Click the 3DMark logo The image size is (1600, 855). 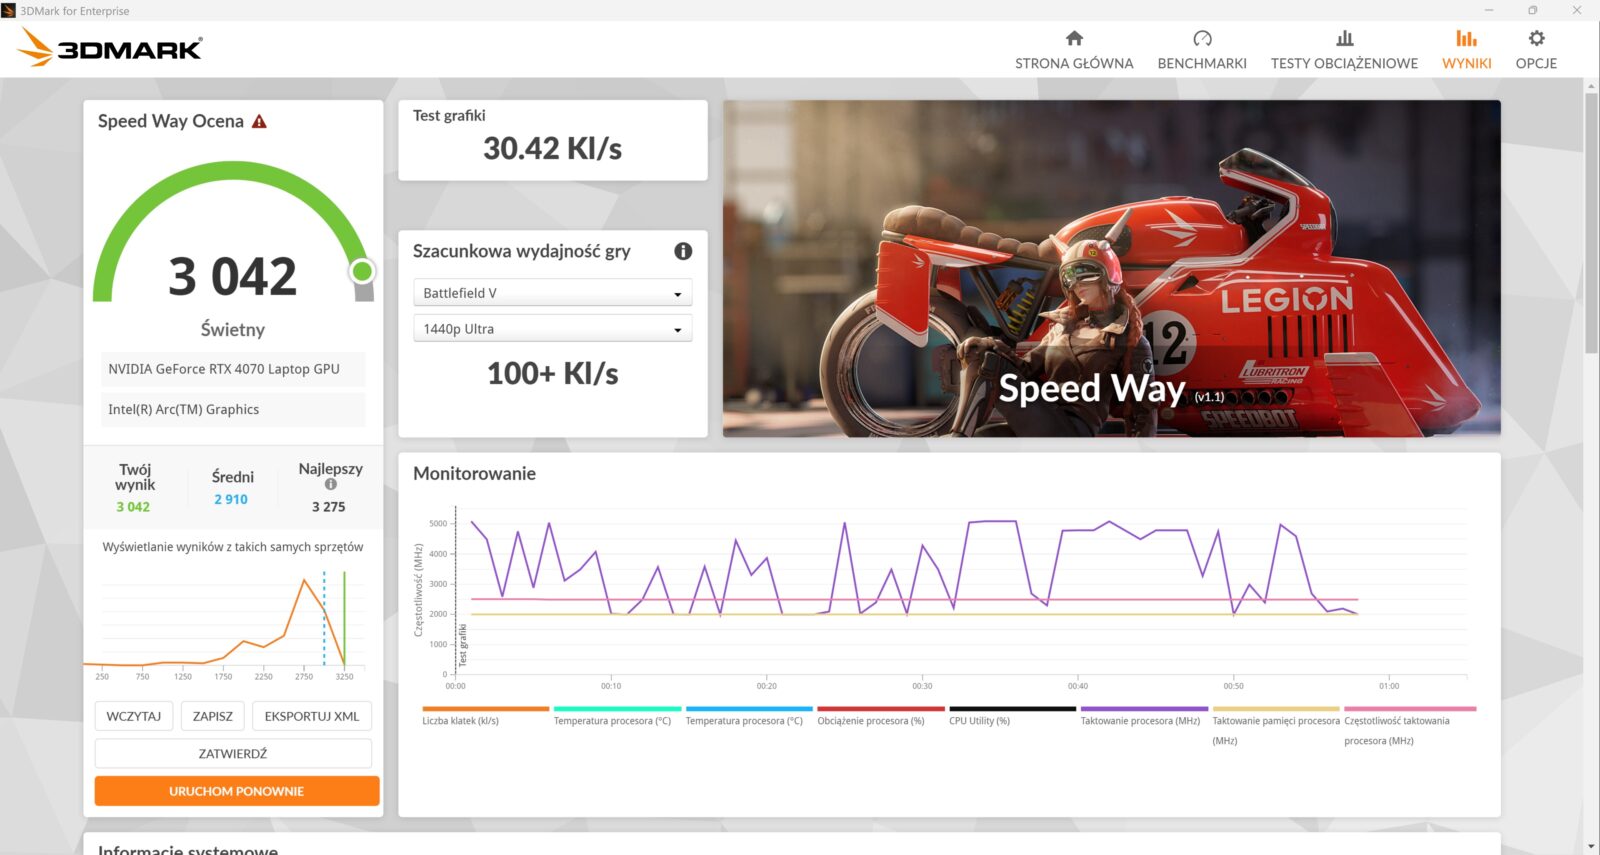coord(111,48)
